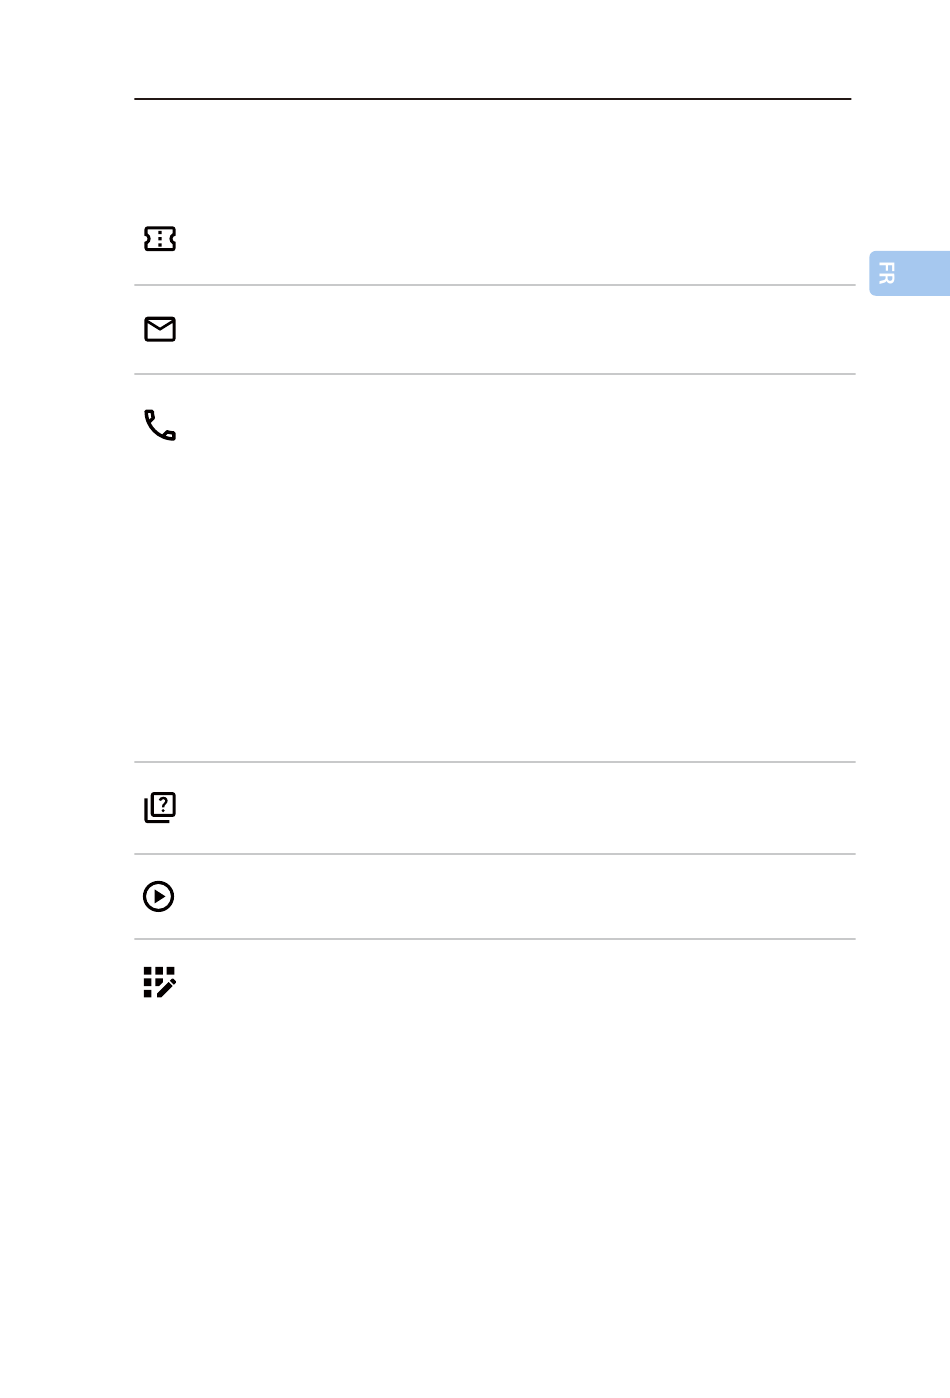The image size is (950, 1398).
Task: Open the FAQ question-mark pages icon
Action: tap(160, 807)
